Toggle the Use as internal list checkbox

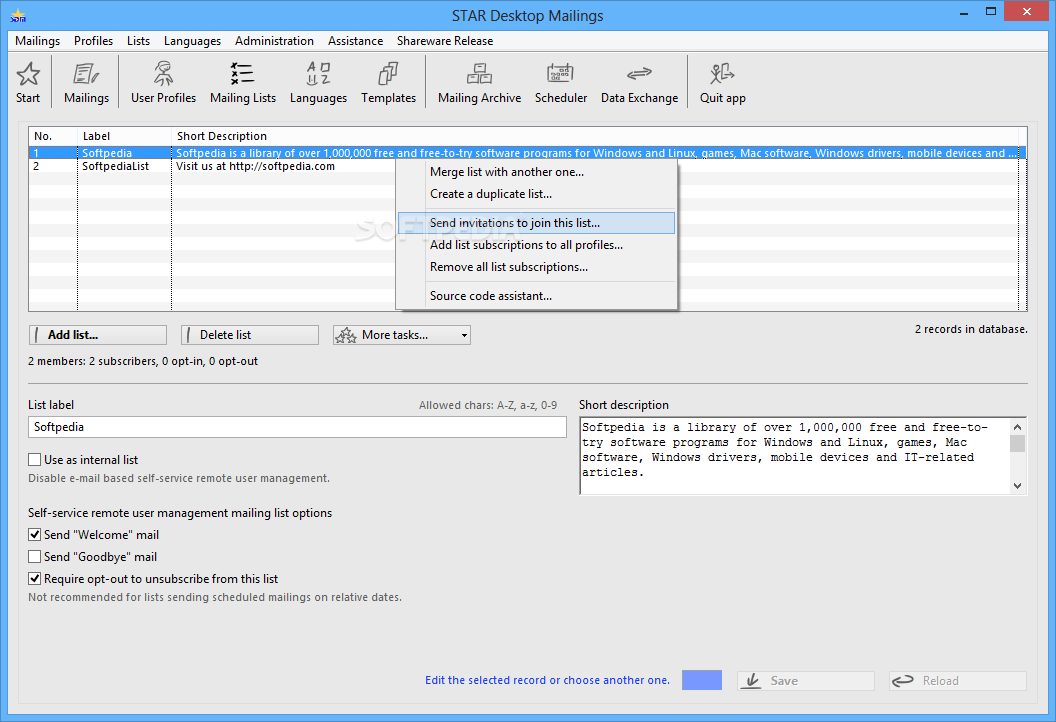[x=34, y=459]
